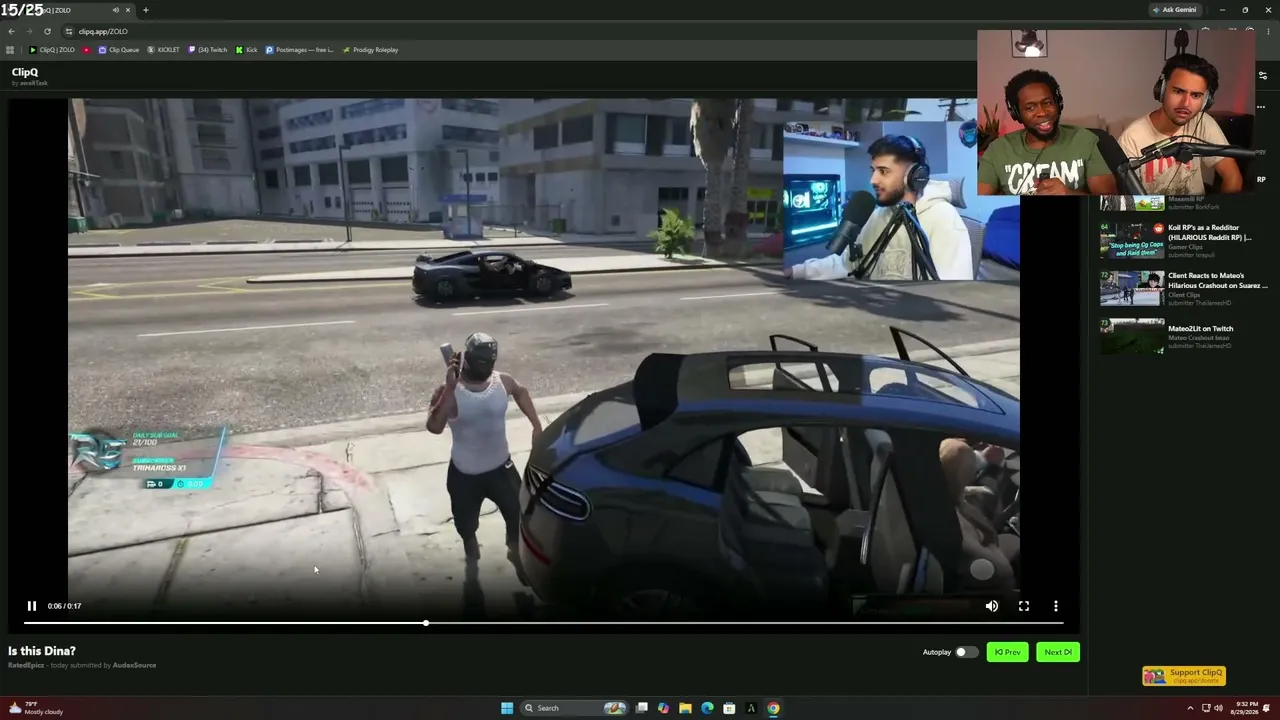The width and height of the screenshot is (1280, 720).
Task: Open the dark terminal-style app on taskbar
Action: [751, 708]
